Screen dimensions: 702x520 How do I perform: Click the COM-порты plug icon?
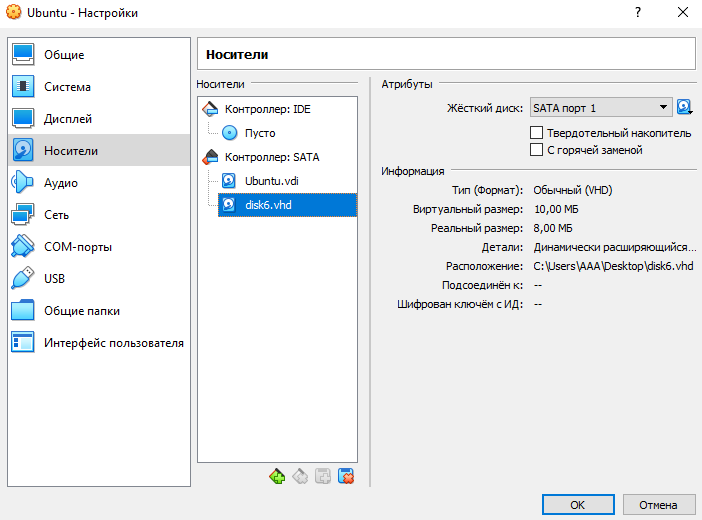[x=22, y=246]
